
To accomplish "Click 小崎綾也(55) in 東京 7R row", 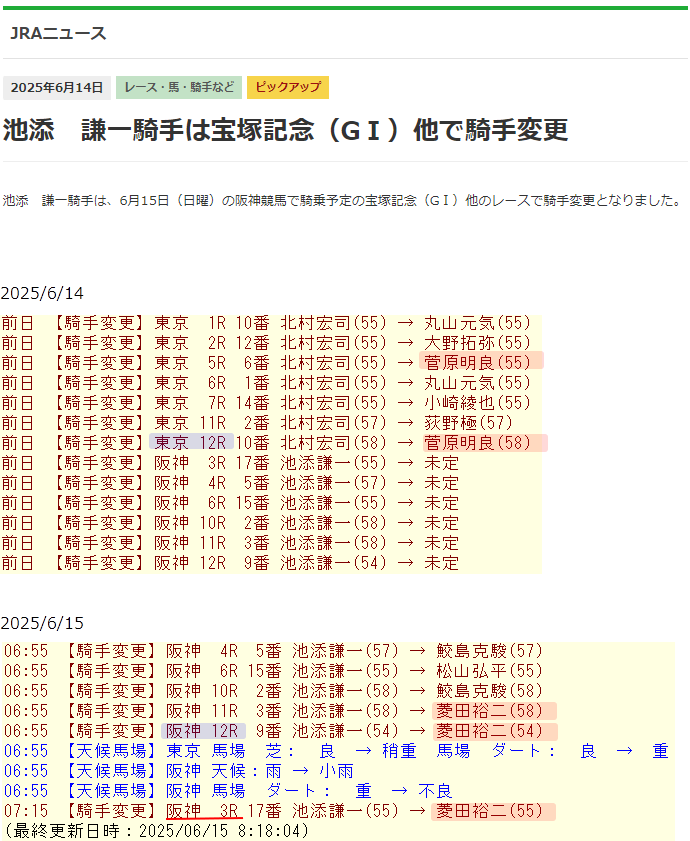I will point(477,403).
